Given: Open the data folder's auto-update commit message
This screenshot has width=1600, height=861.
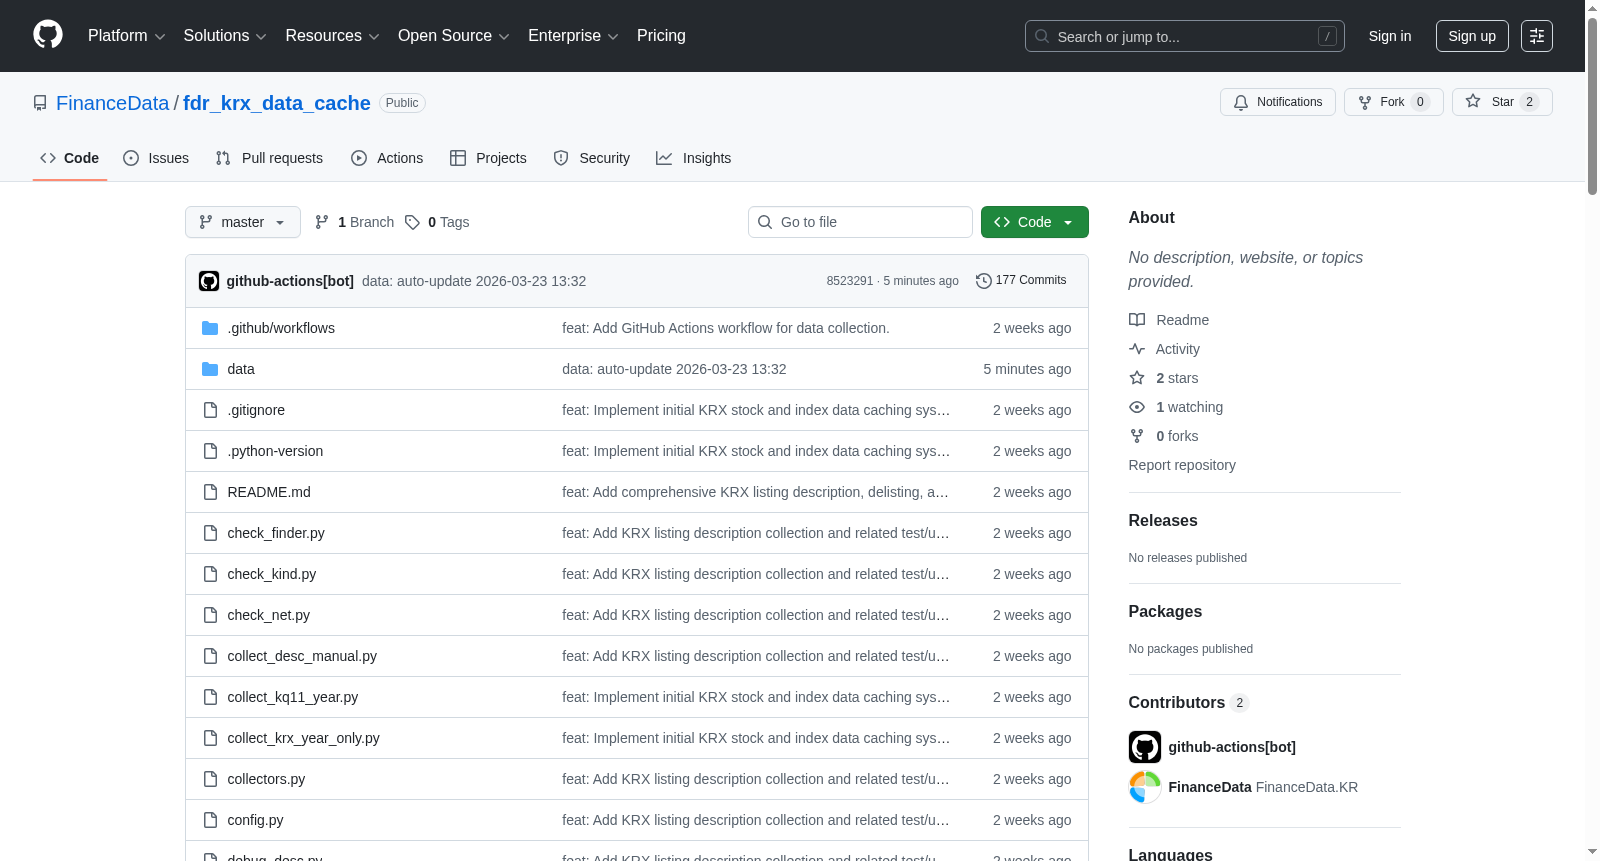Looking at the screenshot, I should [x=674, y=369].
